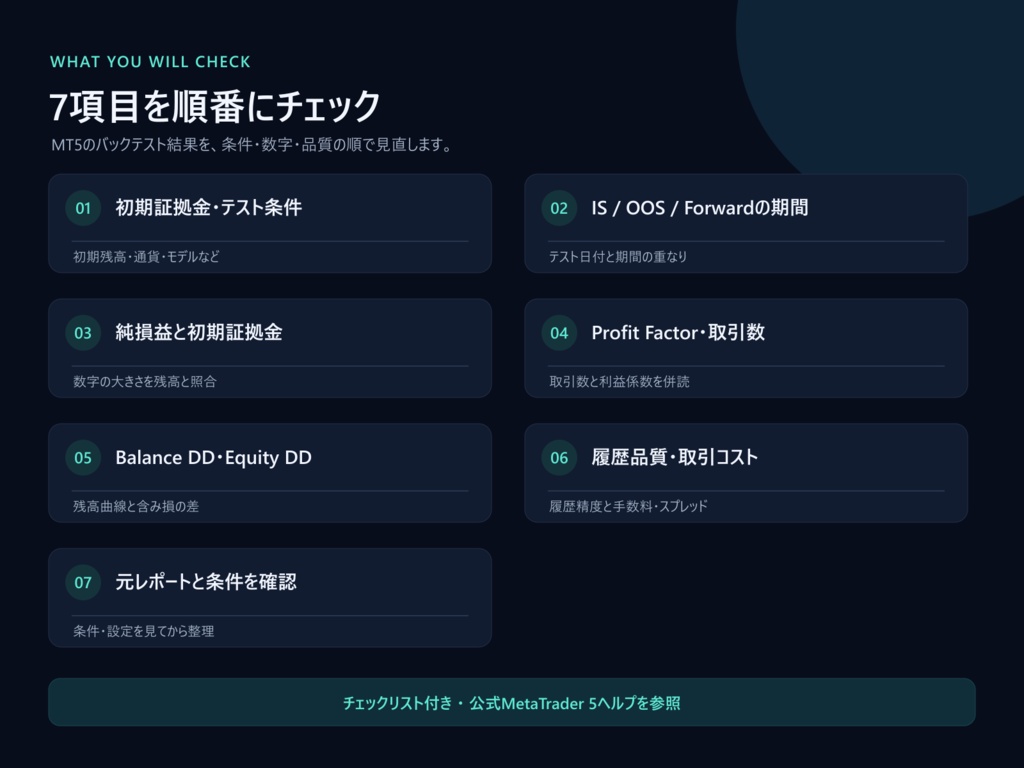Viewport: 1024px width, 768px height.
Task: Click the 06 number badge
Action: 559,458
